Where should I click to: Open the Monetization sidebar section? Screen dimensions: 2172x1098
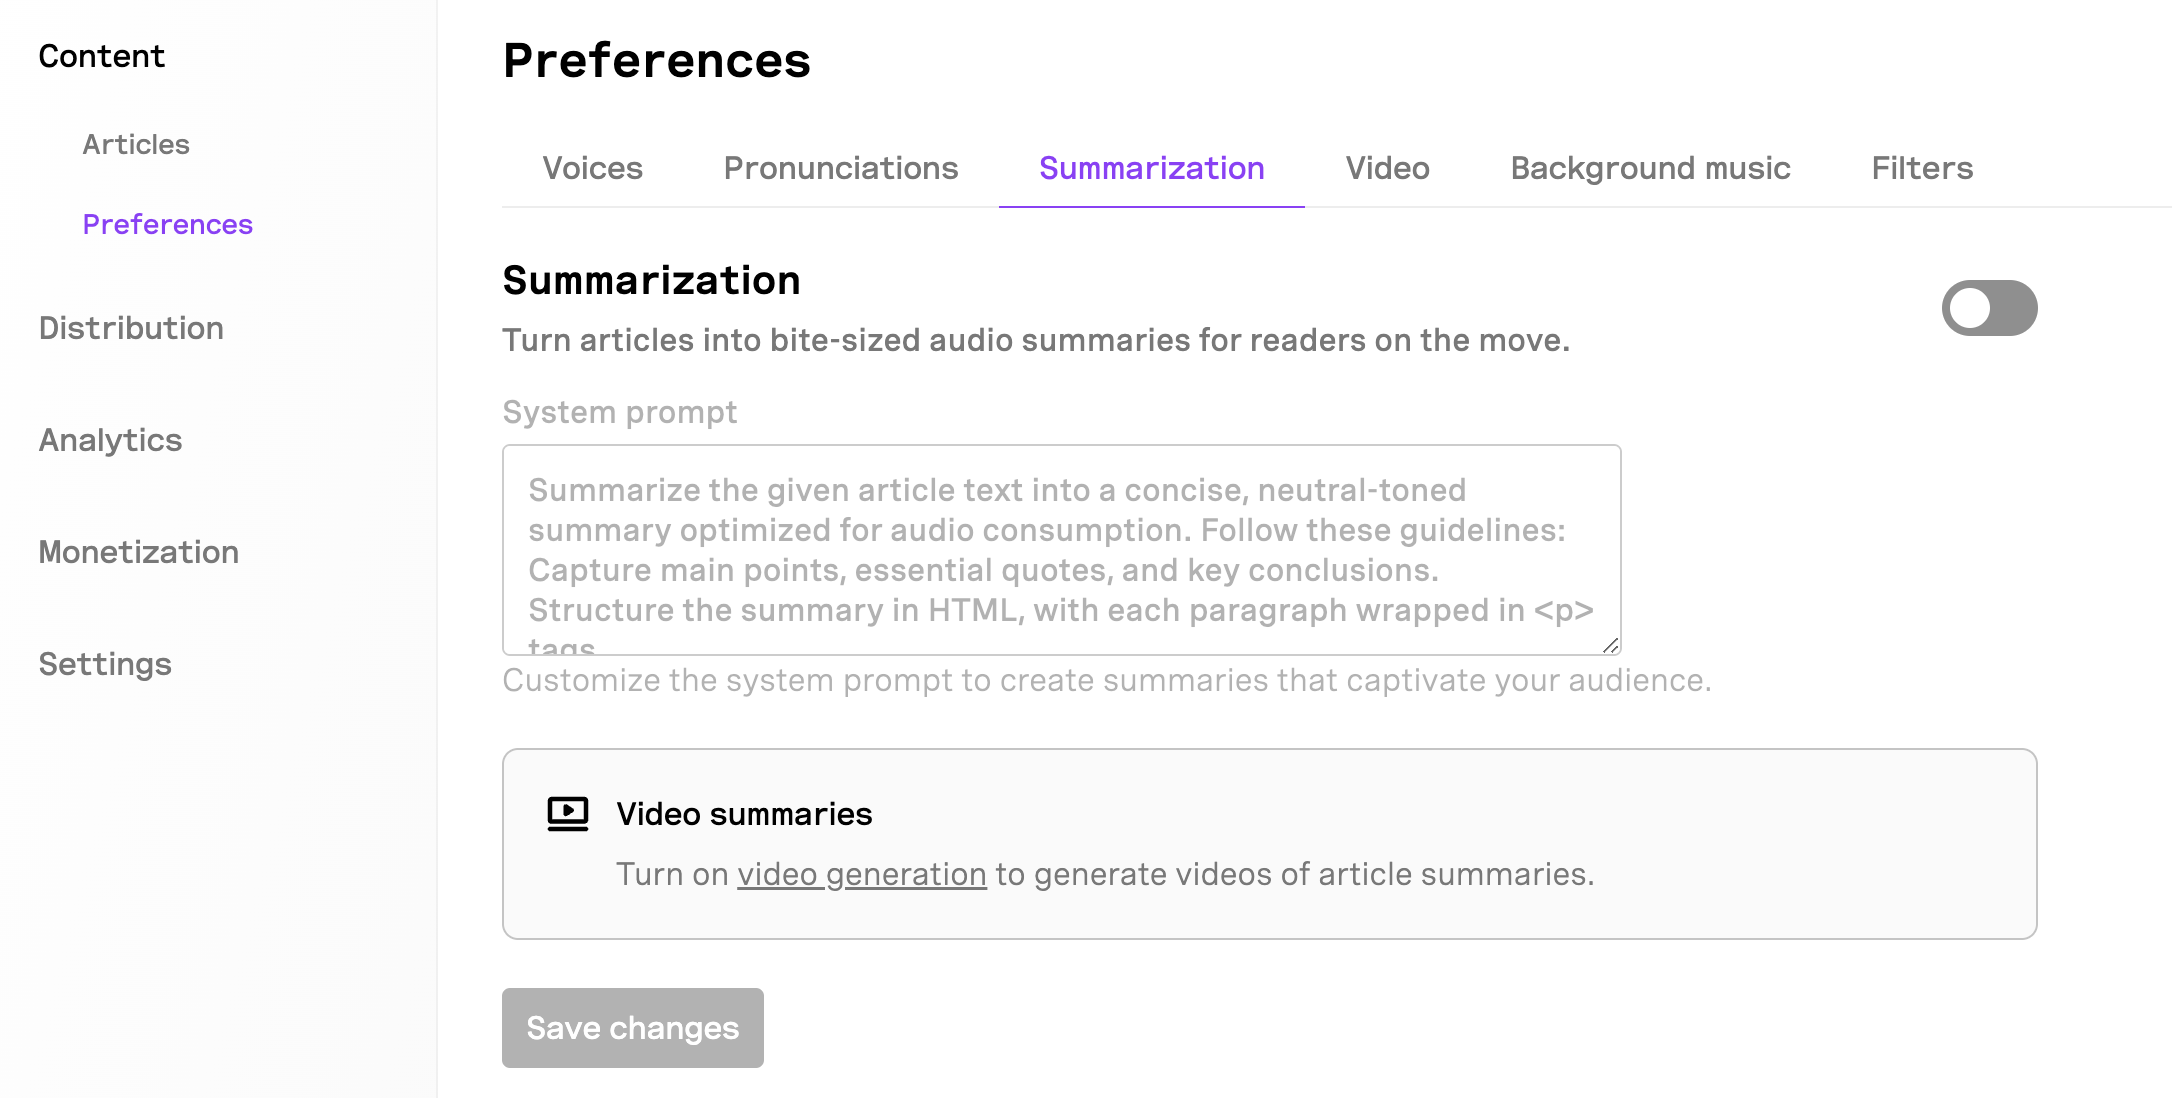(x=139, y=552)
